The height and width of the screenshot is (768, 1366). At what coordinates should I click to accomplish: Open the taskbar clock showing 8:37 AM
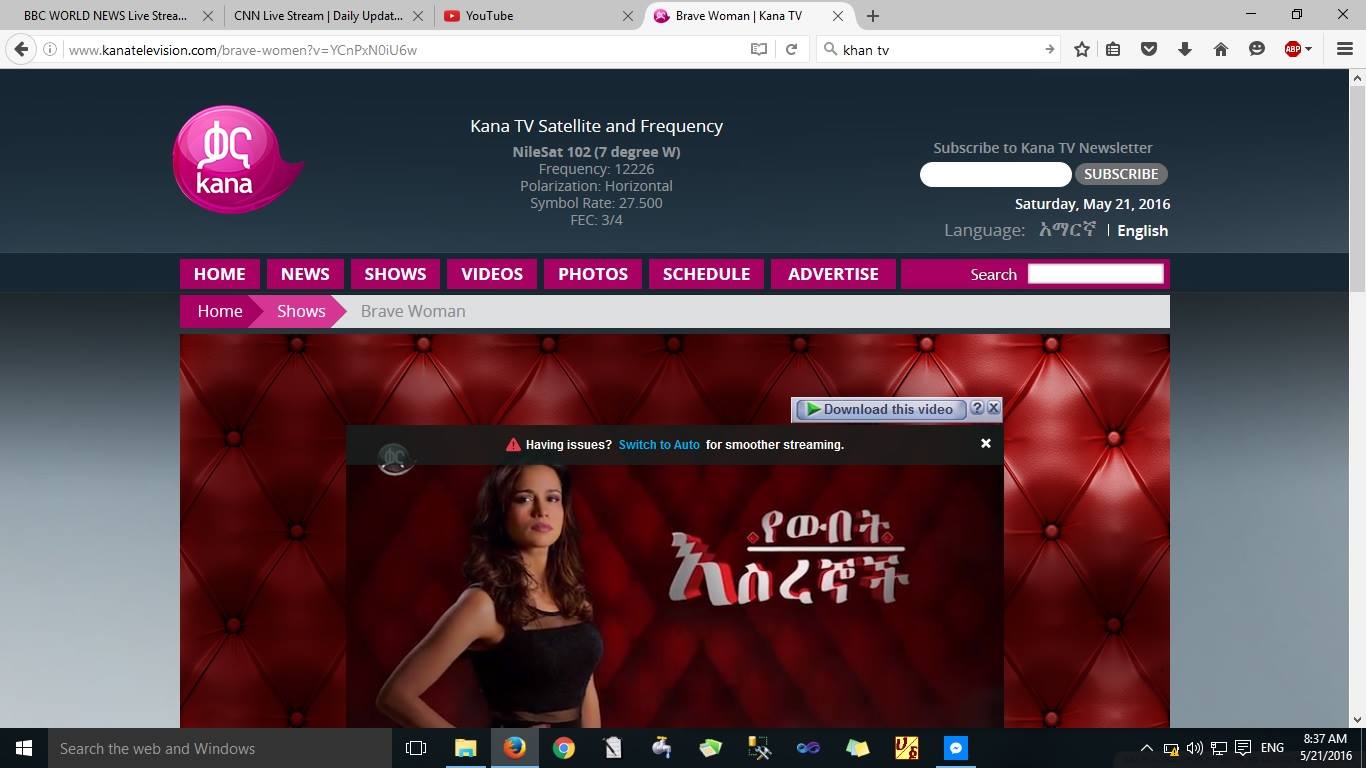1326,748
